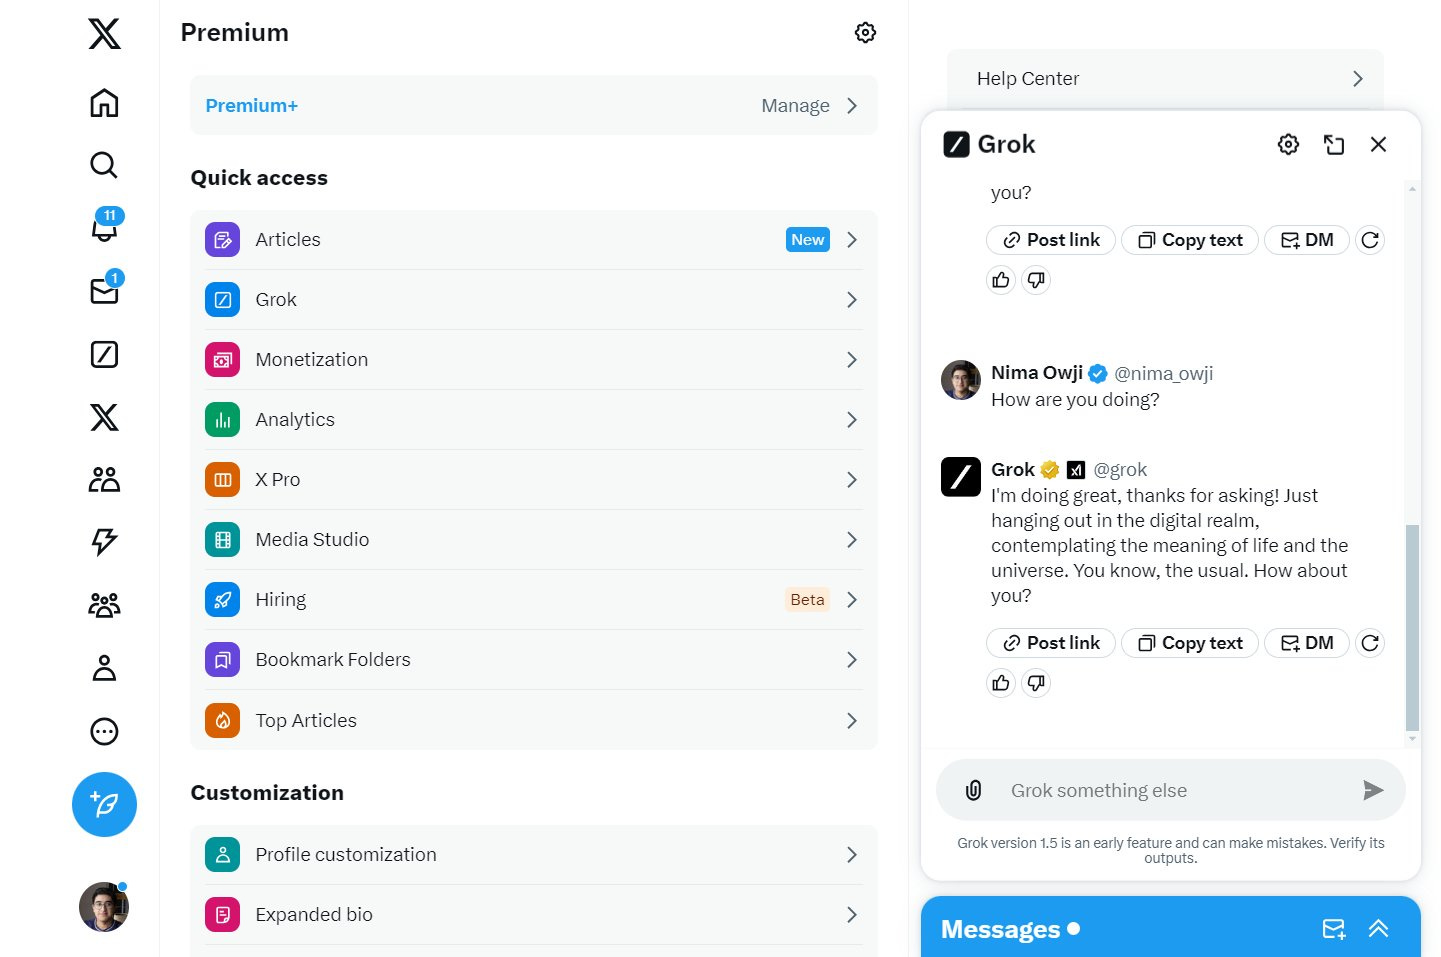This screenshot has width=1441, height=957.
Task: Click the Bookmark Folders icon
Action: [x=222, y=660]
